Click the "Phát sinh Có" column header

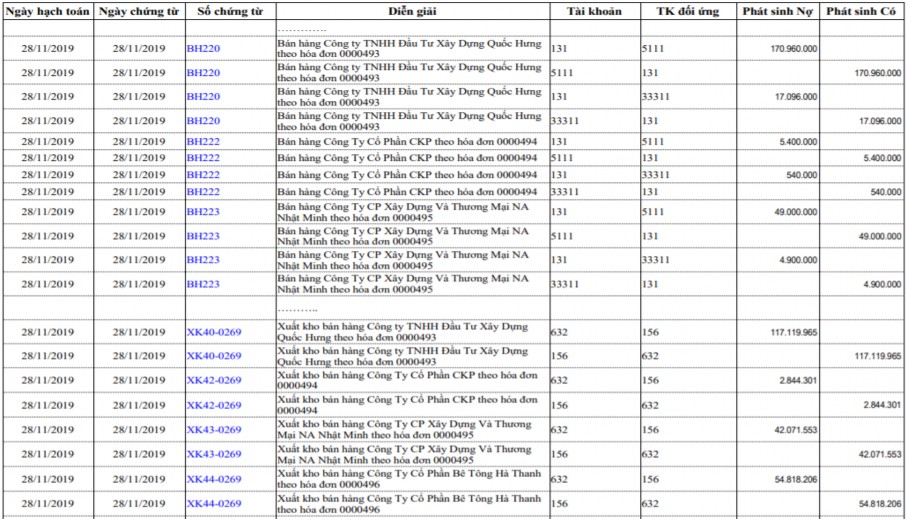[x=863, y=11]
